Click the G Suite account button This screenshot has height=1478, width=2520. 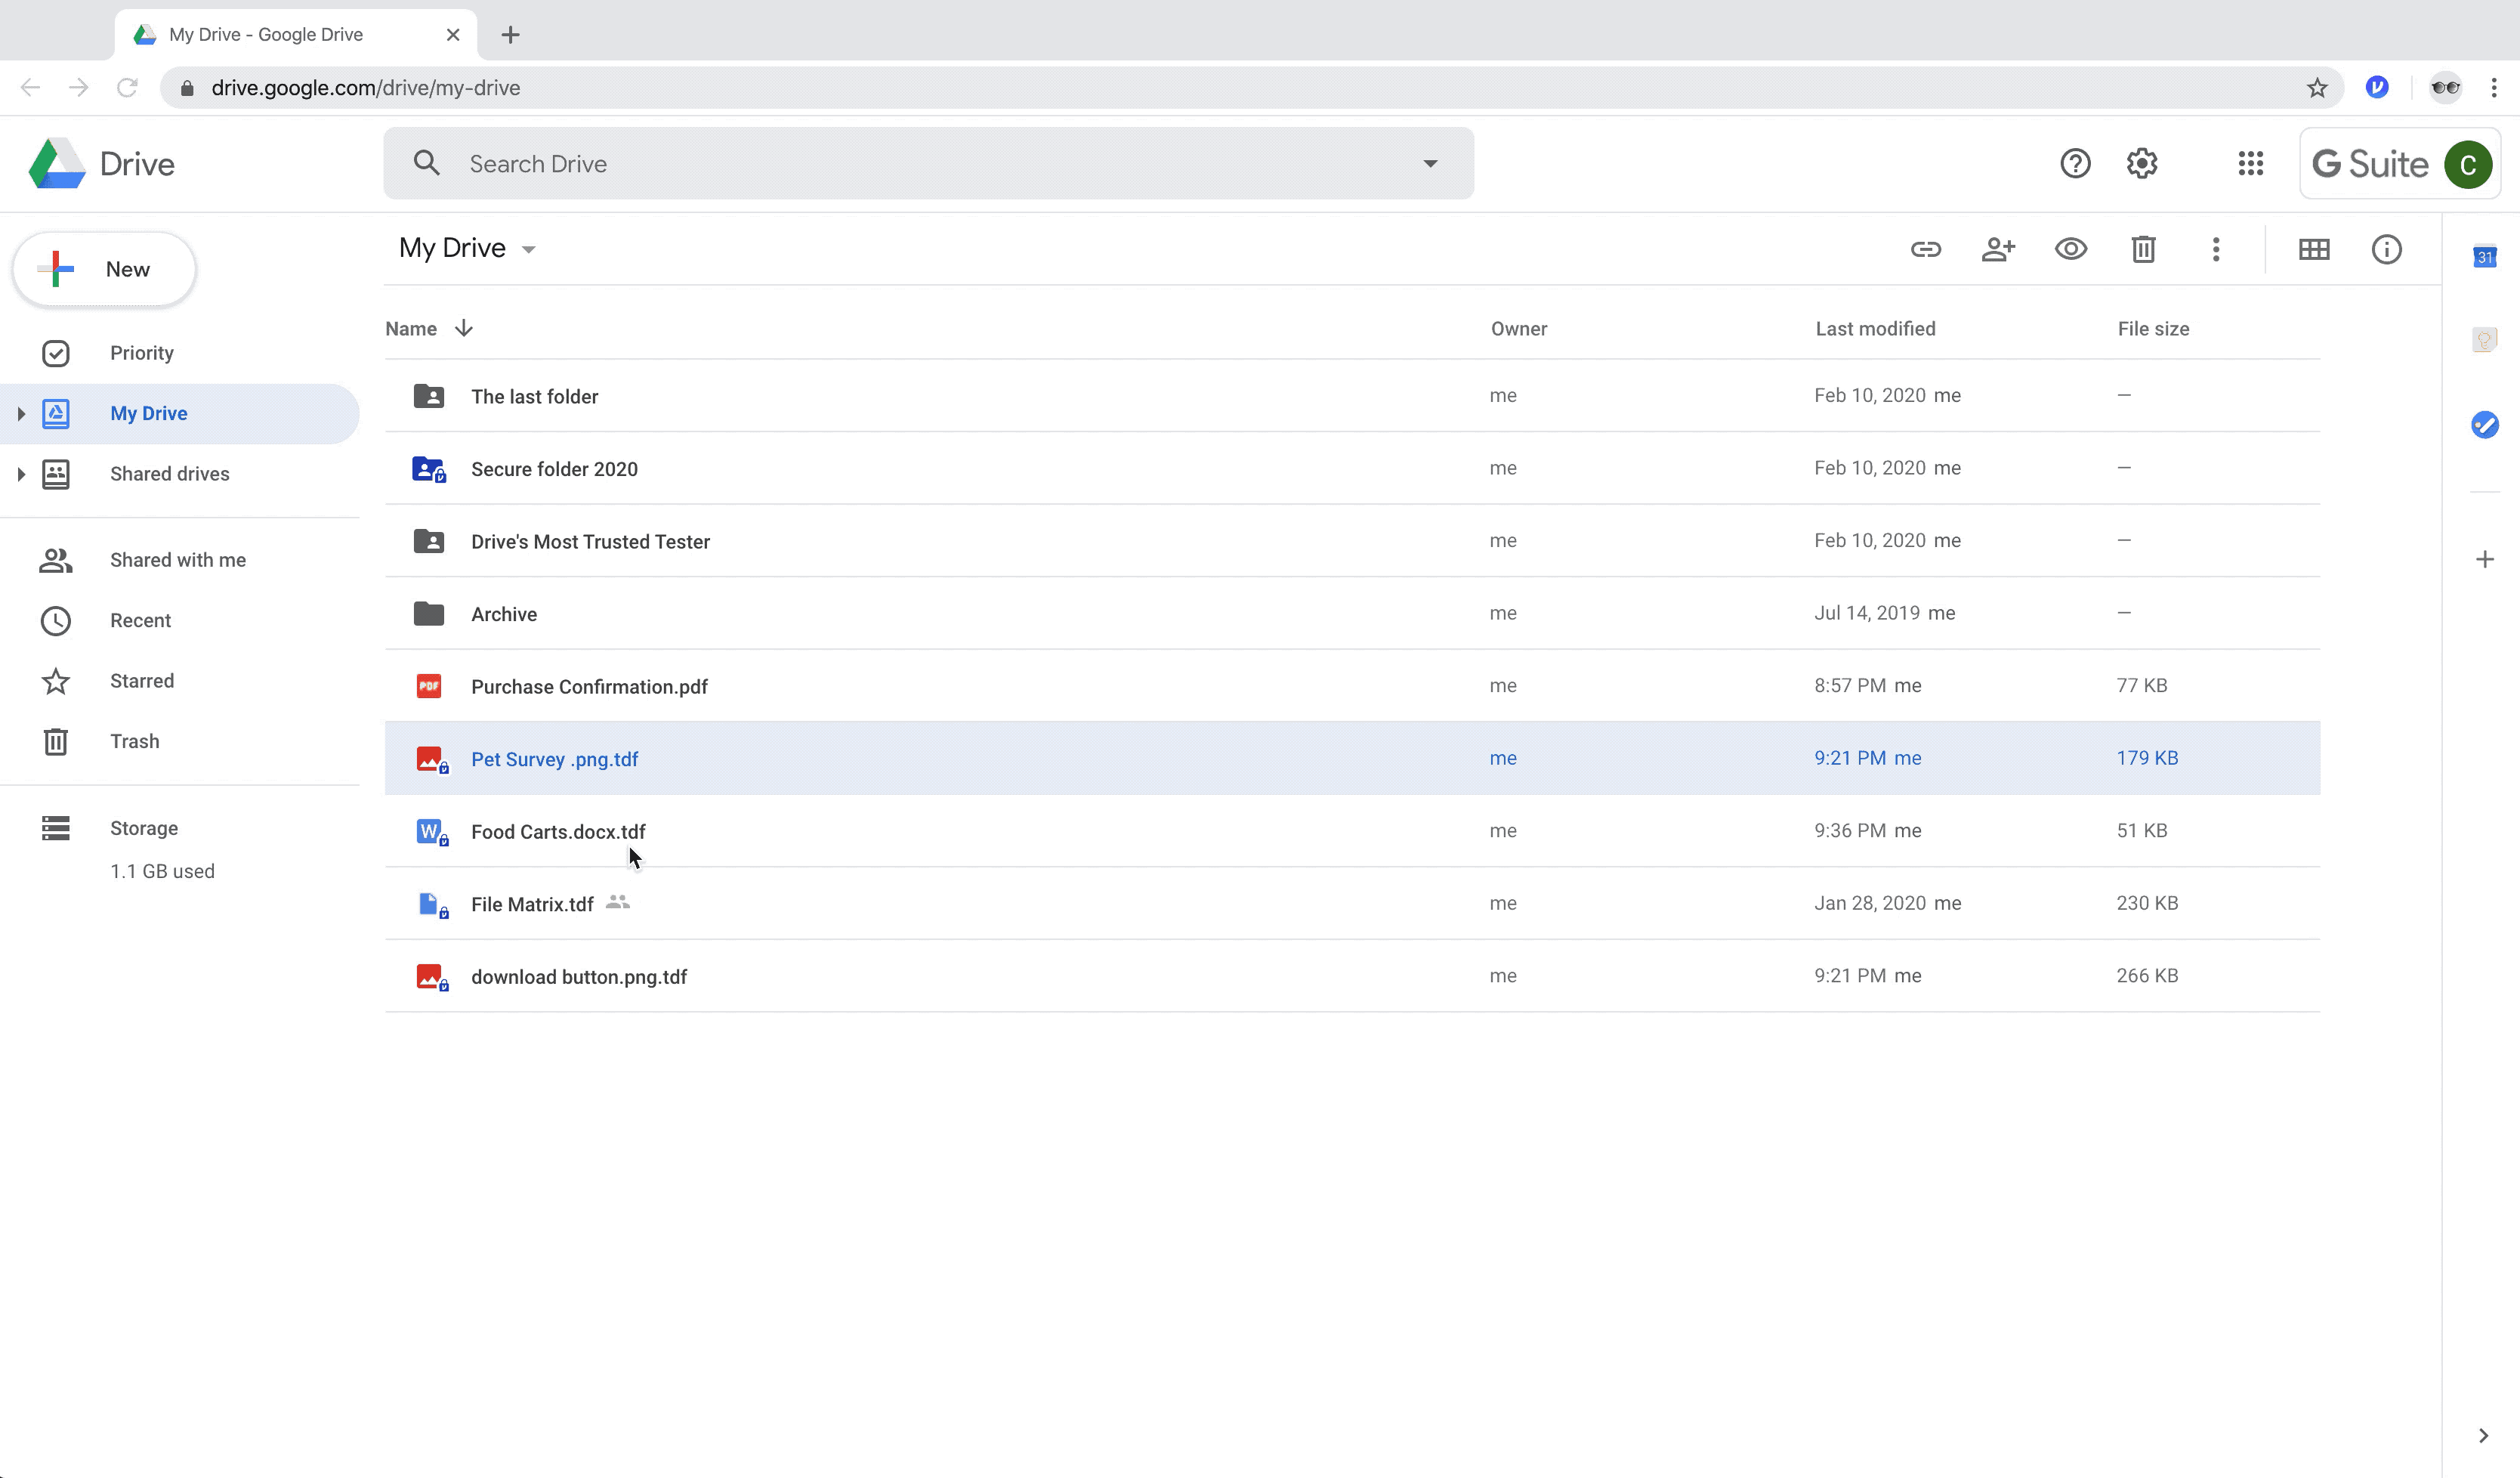click(2400, 164)
